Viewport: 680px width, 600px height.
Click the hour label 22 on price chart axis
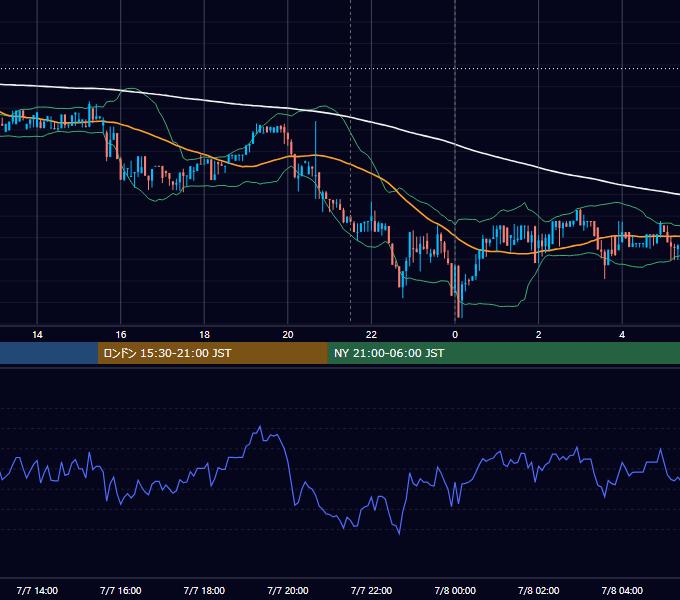371,335
